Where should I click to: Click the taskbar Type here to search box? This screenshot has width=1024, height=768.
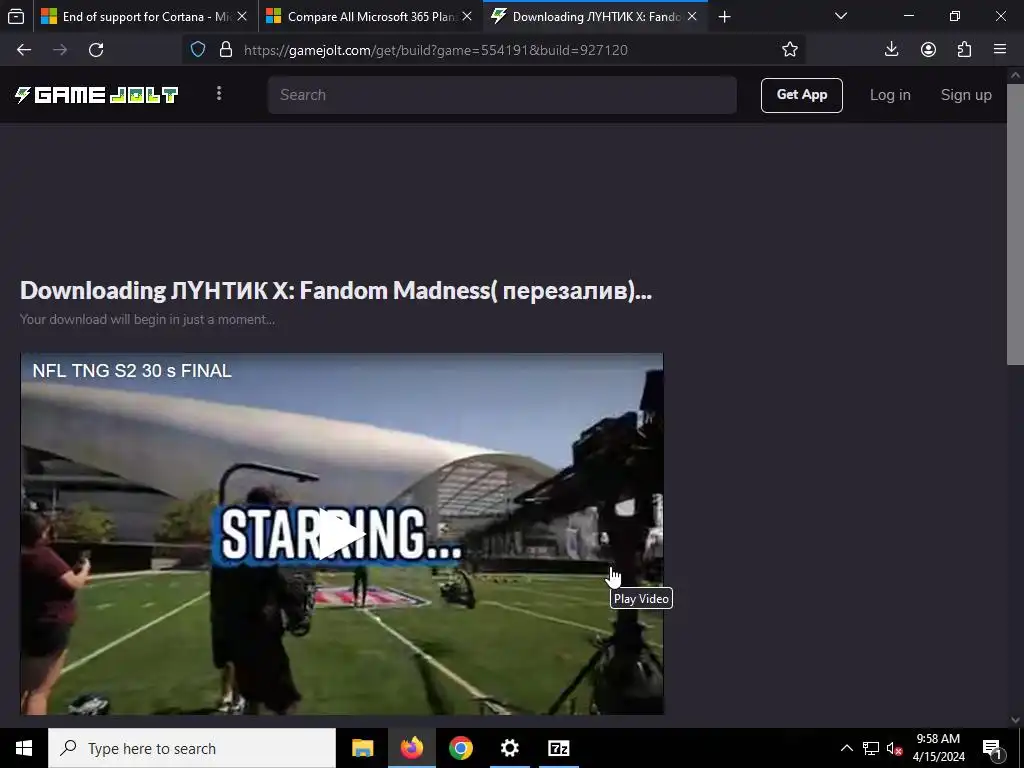click(x=192, y=748)
